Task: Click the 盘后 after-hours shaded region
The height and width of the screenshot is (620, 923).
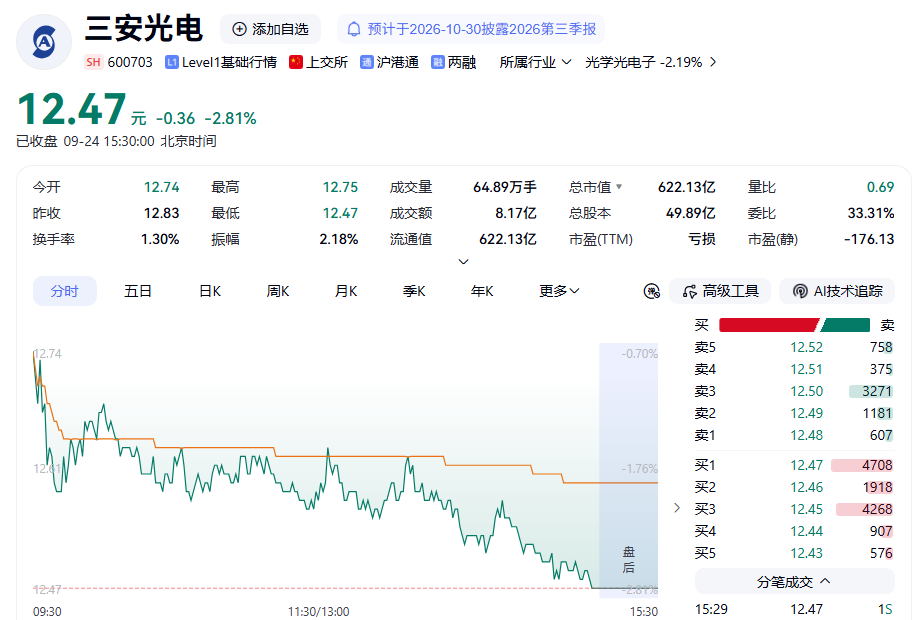Action: (x=628, y=470)
